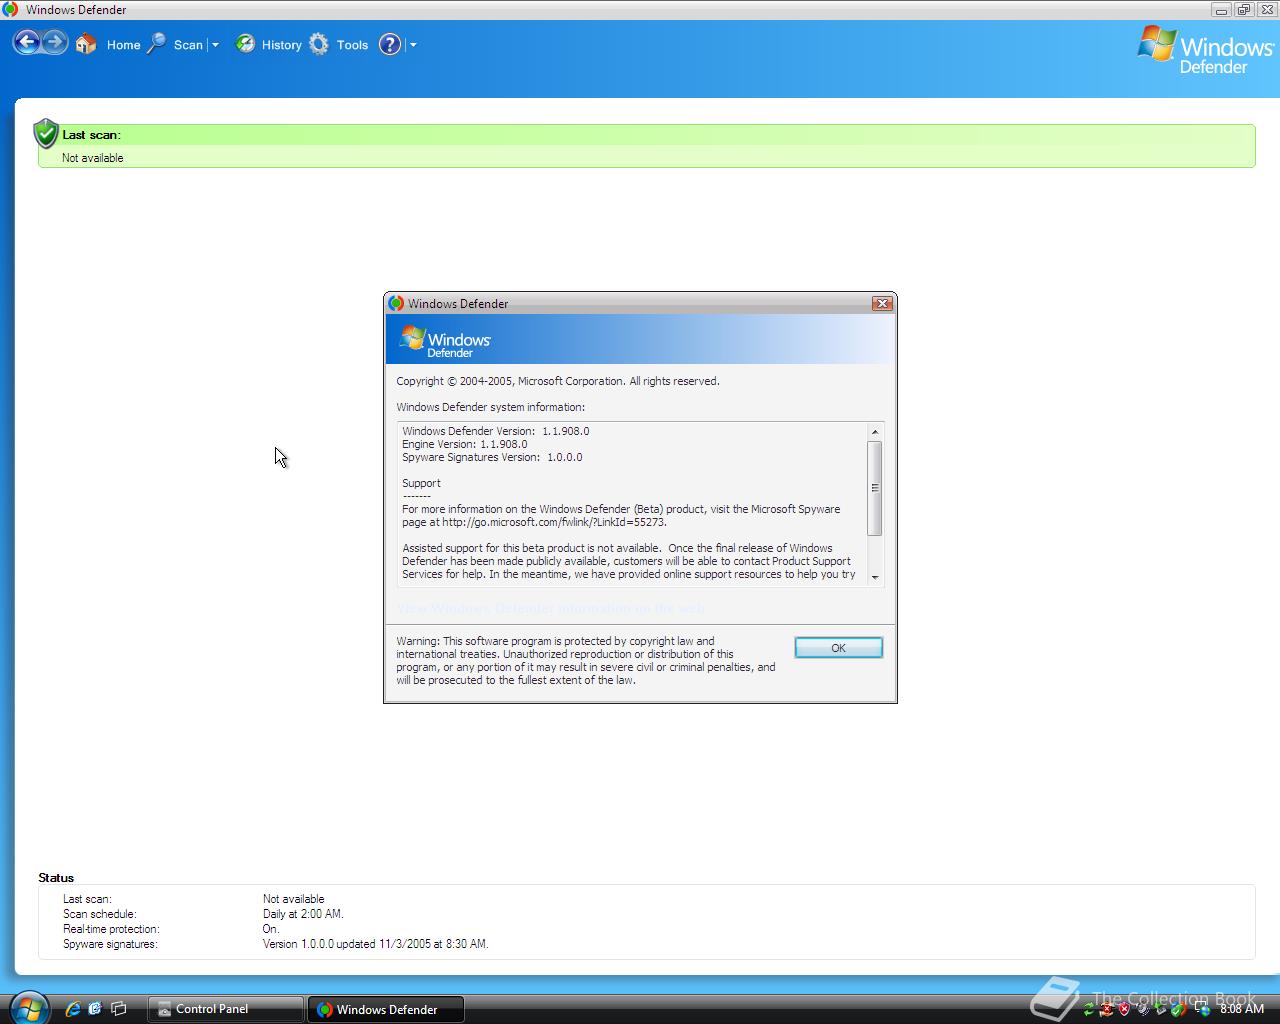The width and height of the screenshot is (1280, 1024).
Task: Select the History toolbar label
Action: click(x=281, y=45)
